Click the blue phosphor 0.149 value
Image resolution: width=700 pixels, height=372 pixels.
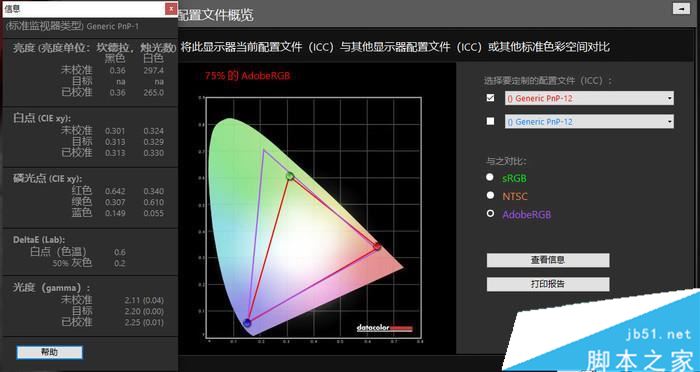[x=115, y=213]
